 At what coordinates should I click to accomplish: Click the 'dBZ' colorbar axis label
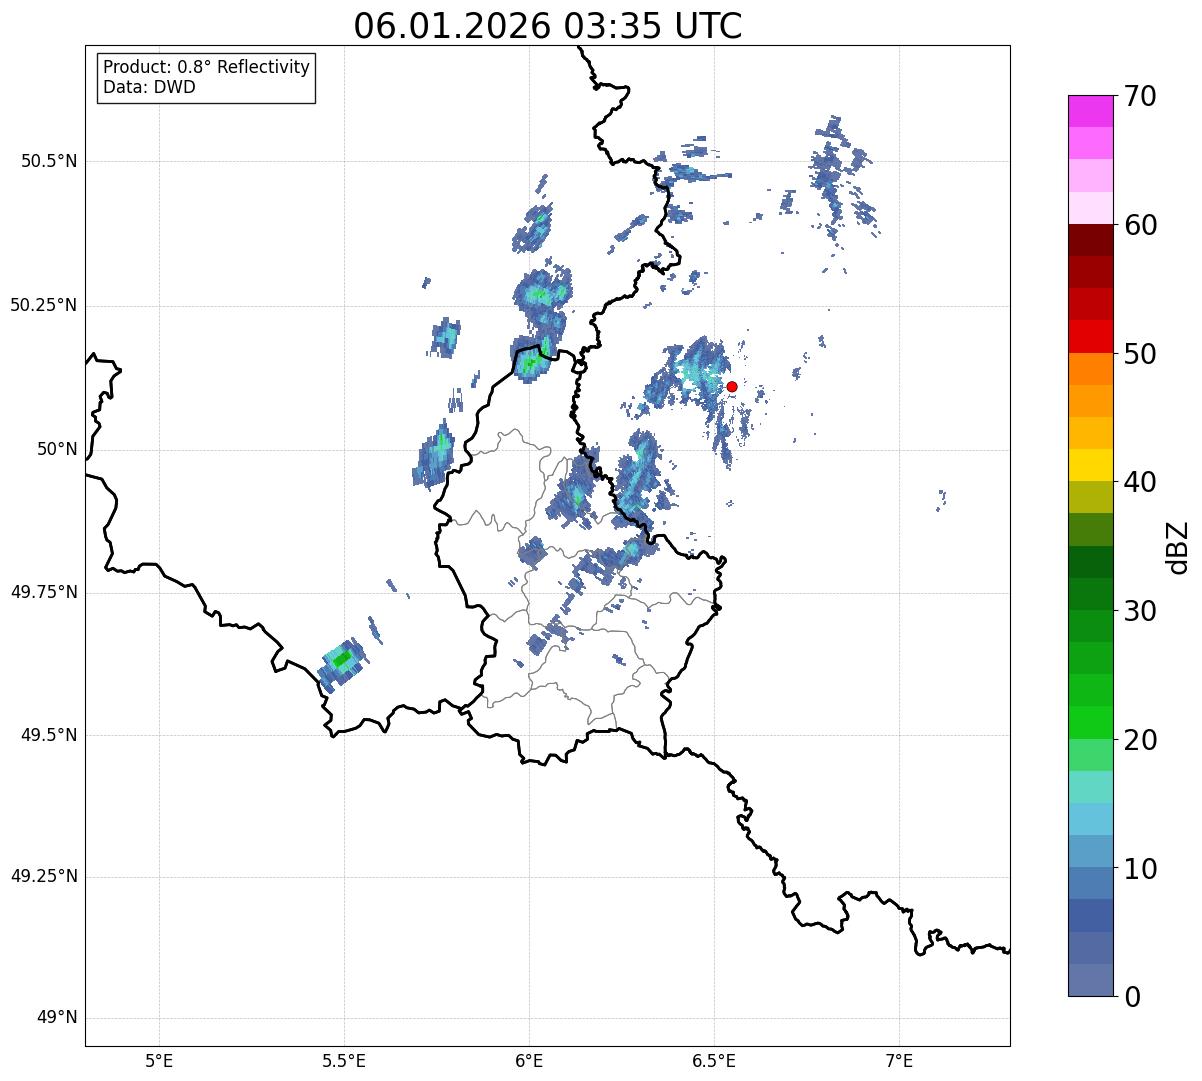[x=1178, y=546]
